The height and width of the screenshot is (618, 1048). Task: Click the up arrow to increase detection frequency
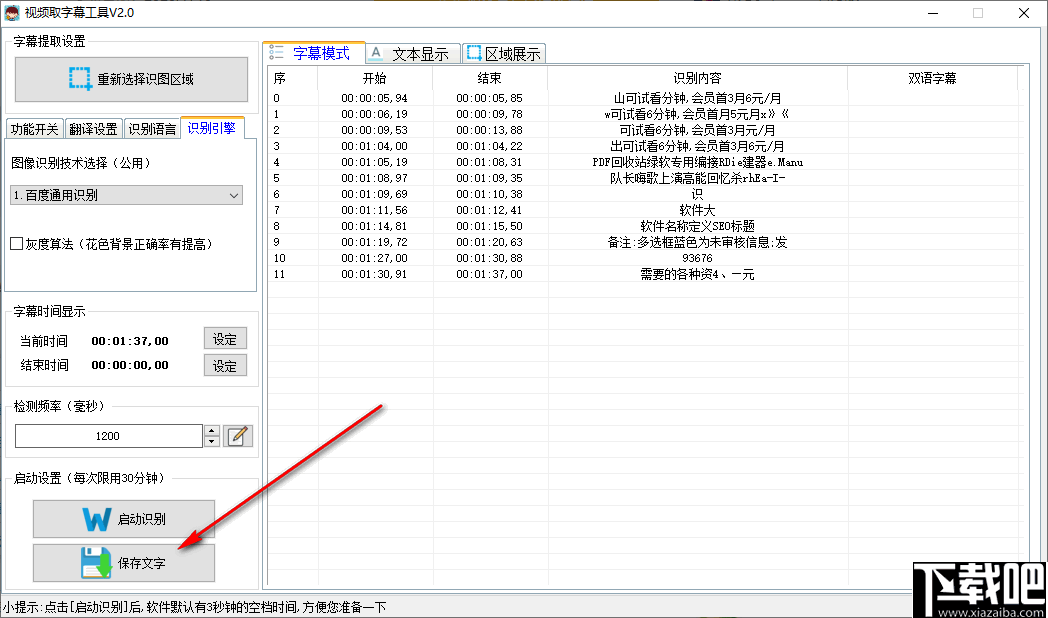(212, 430)
